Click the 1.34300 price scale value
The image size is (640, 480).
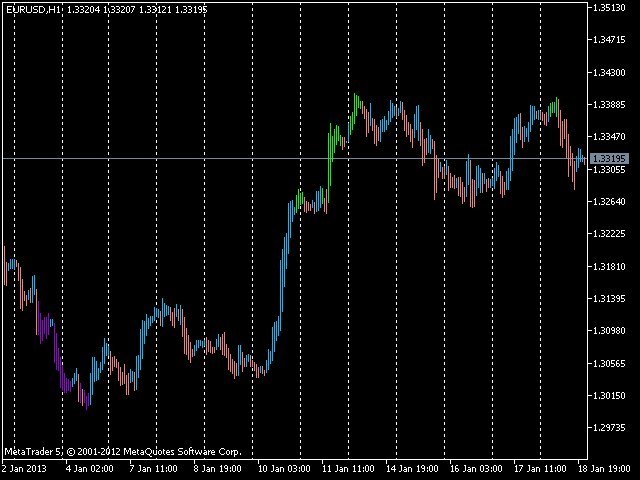click(x=609, y=73)
